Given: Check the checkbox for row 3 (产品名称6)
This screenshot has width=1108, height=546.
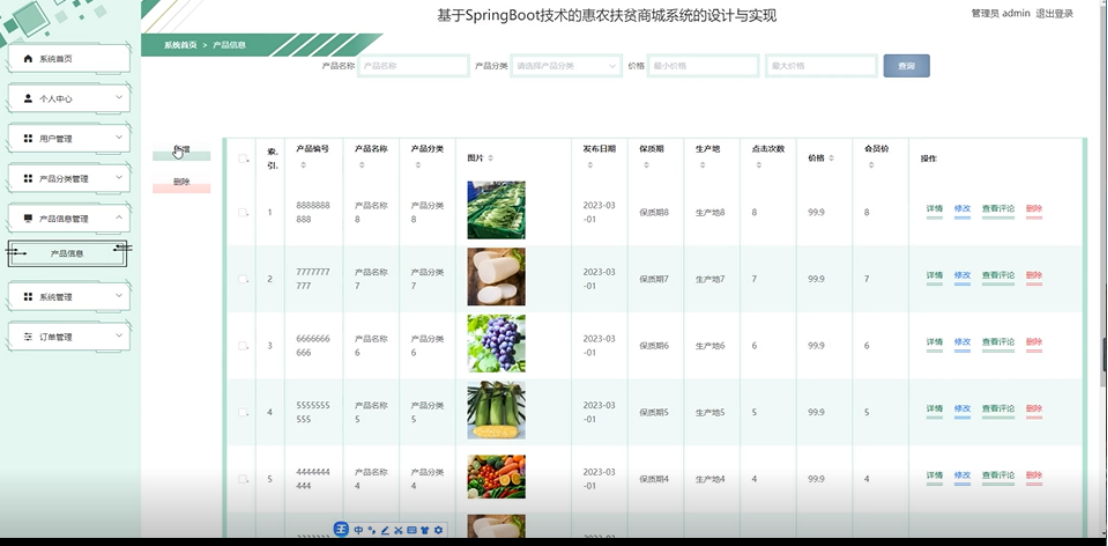Looking at the screenshot, I should (x=242, y=345).
